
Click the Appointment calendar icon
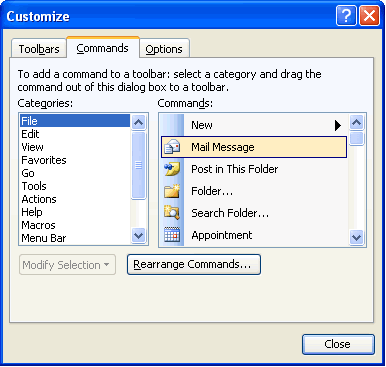pos(172,235)
